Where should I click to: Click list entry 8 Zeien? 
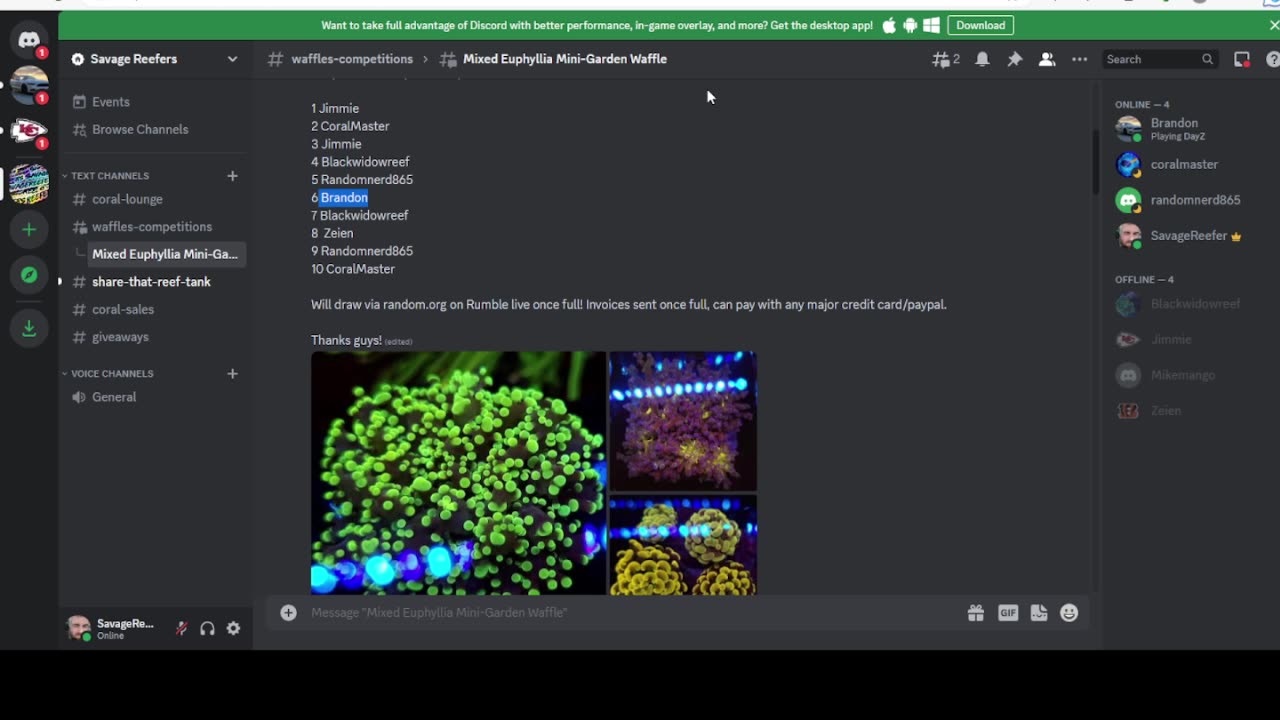(x=332, y=233)
